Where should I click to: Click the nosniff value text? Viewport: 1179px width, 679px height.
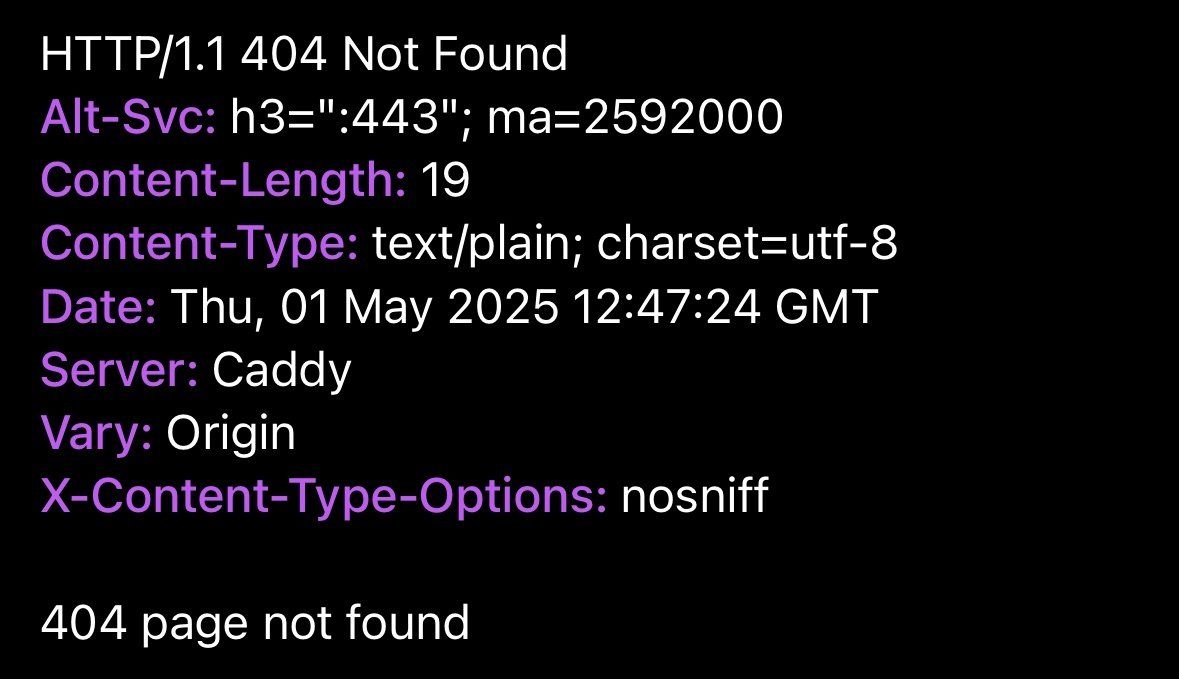click(x=695, y=497)
